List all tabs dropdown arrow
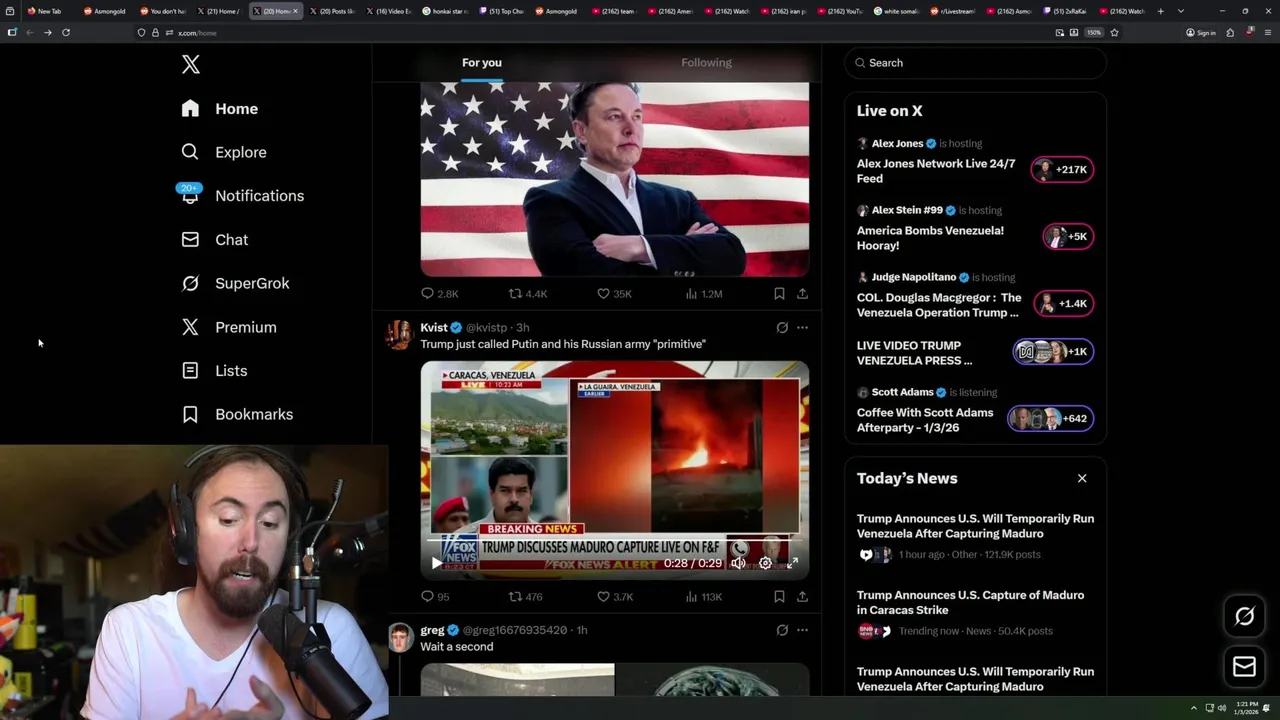The height and width of the screenshot is (720, 1280). coord(1181,11)
